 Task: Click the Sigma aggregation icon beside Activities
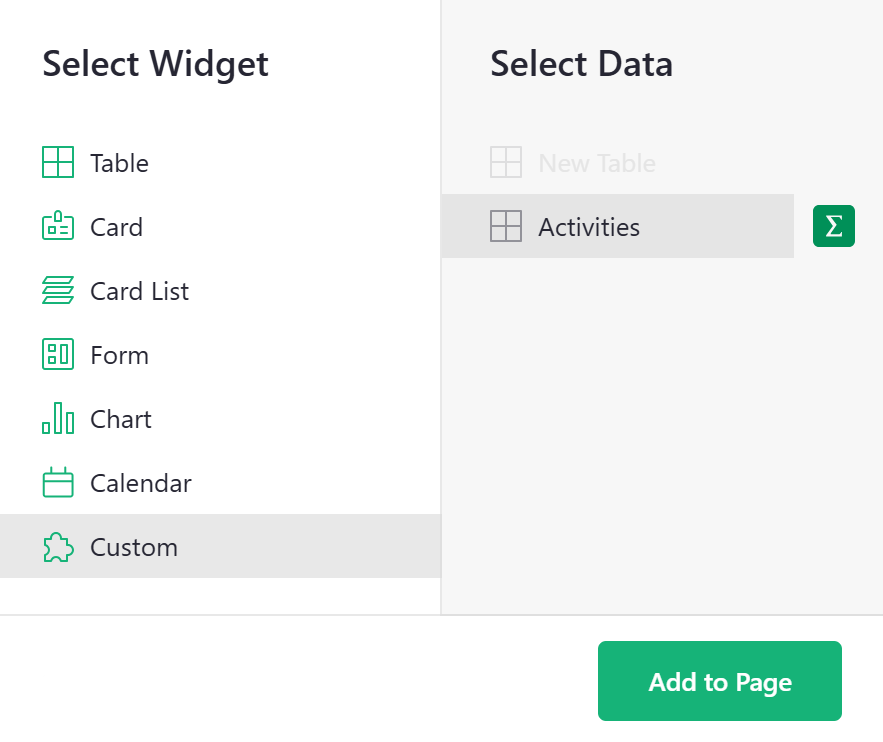pos(833,226)
